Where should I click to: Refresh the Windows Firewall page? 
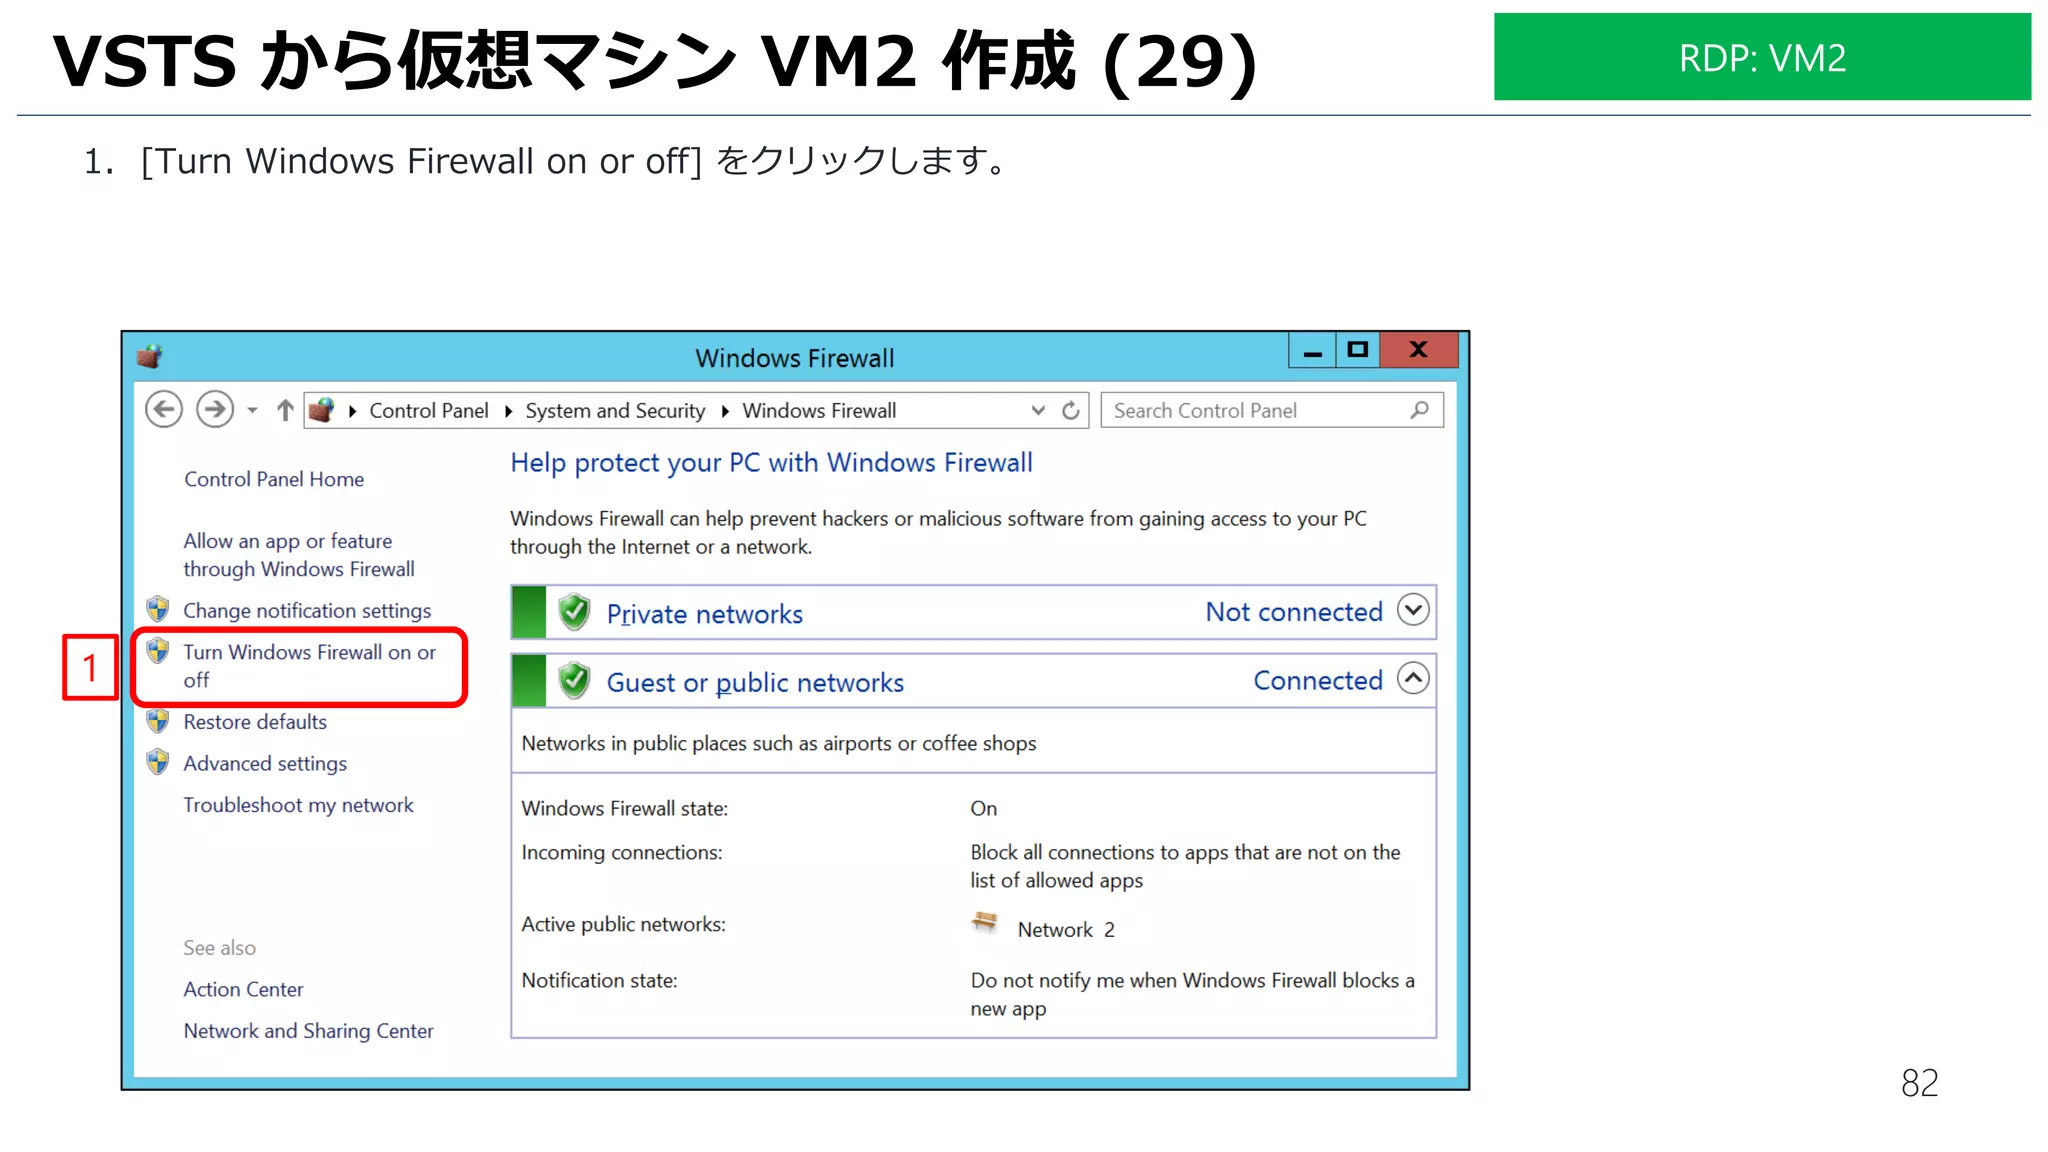pos(1071,410)
